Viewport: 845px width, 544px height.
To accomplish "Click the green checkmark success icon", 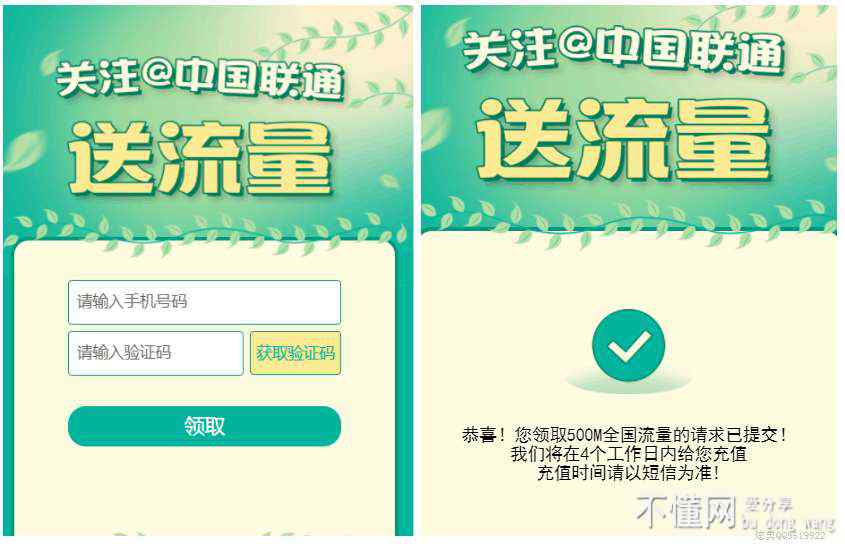I will coord(628,345).
